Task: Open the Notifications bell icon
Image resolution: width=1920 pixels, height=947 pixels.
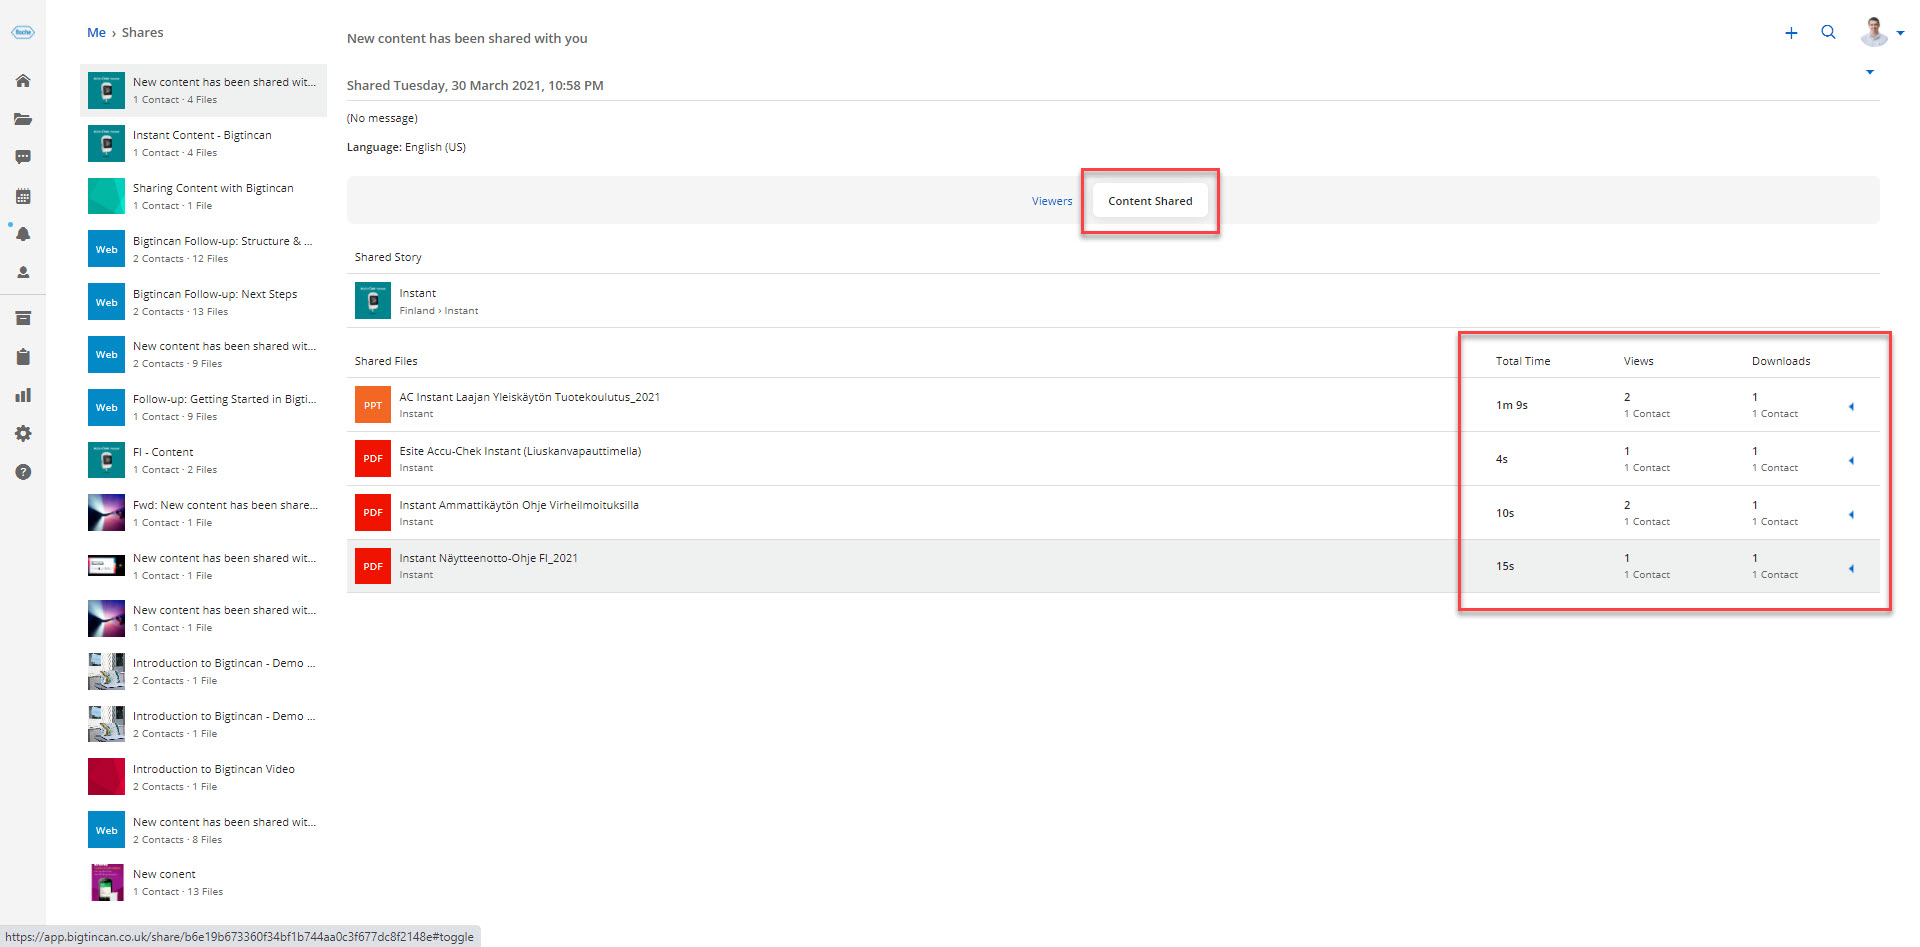Action: 22,234
